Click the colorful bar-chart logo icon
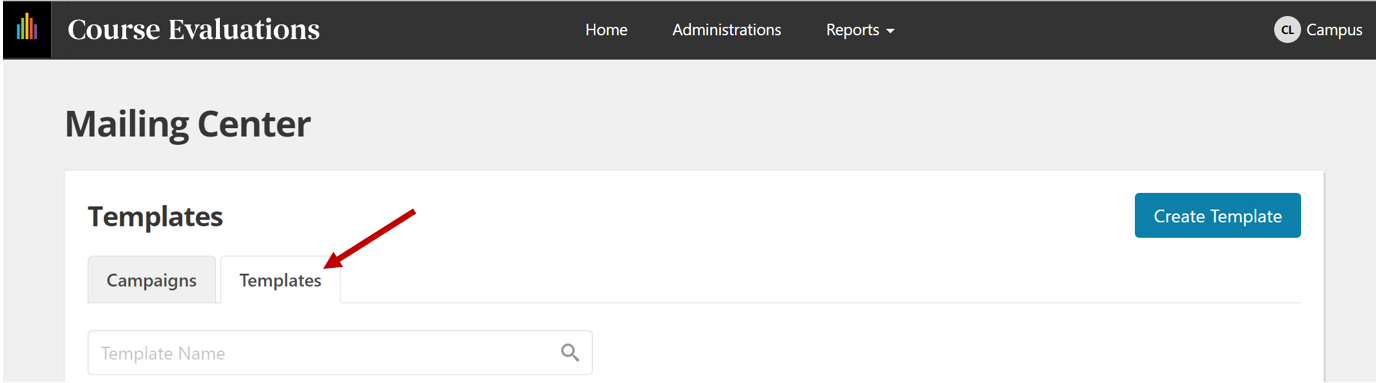 tap(27, 29)
